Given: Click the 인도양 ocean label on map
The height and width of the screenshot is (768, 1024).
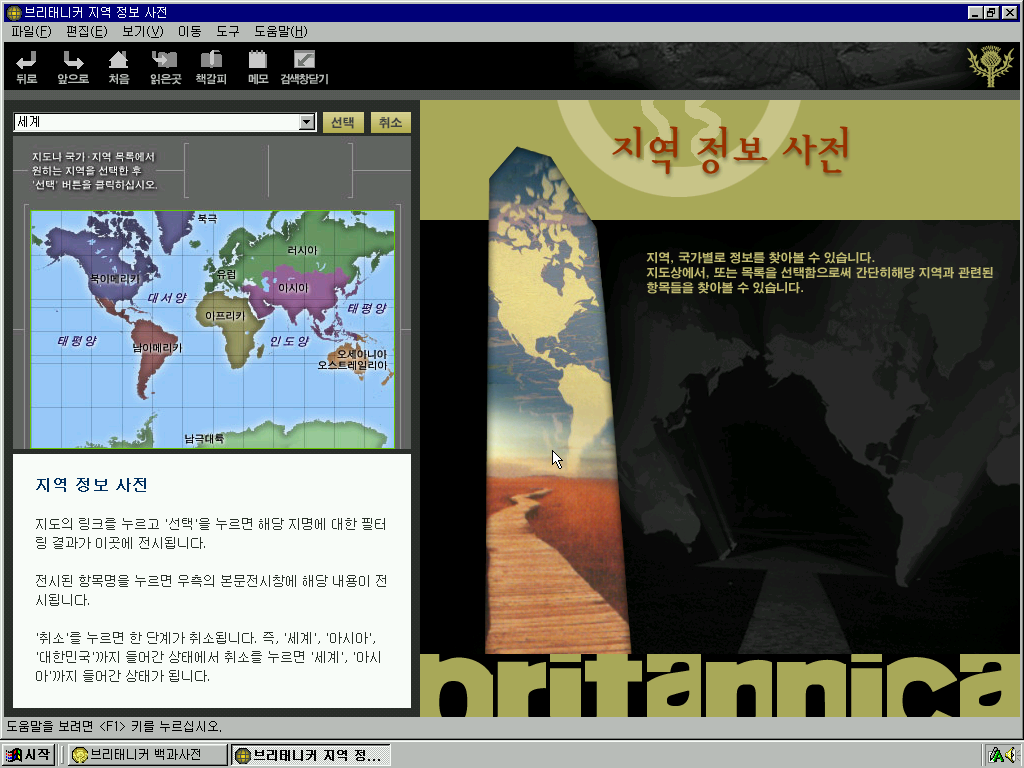Looking at the screenshot, I should click(289, 341).
